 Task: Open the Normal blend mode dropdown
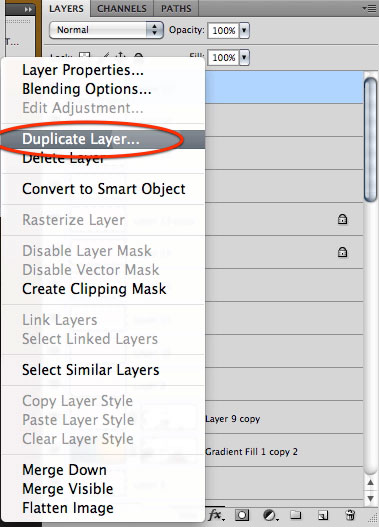106,30
